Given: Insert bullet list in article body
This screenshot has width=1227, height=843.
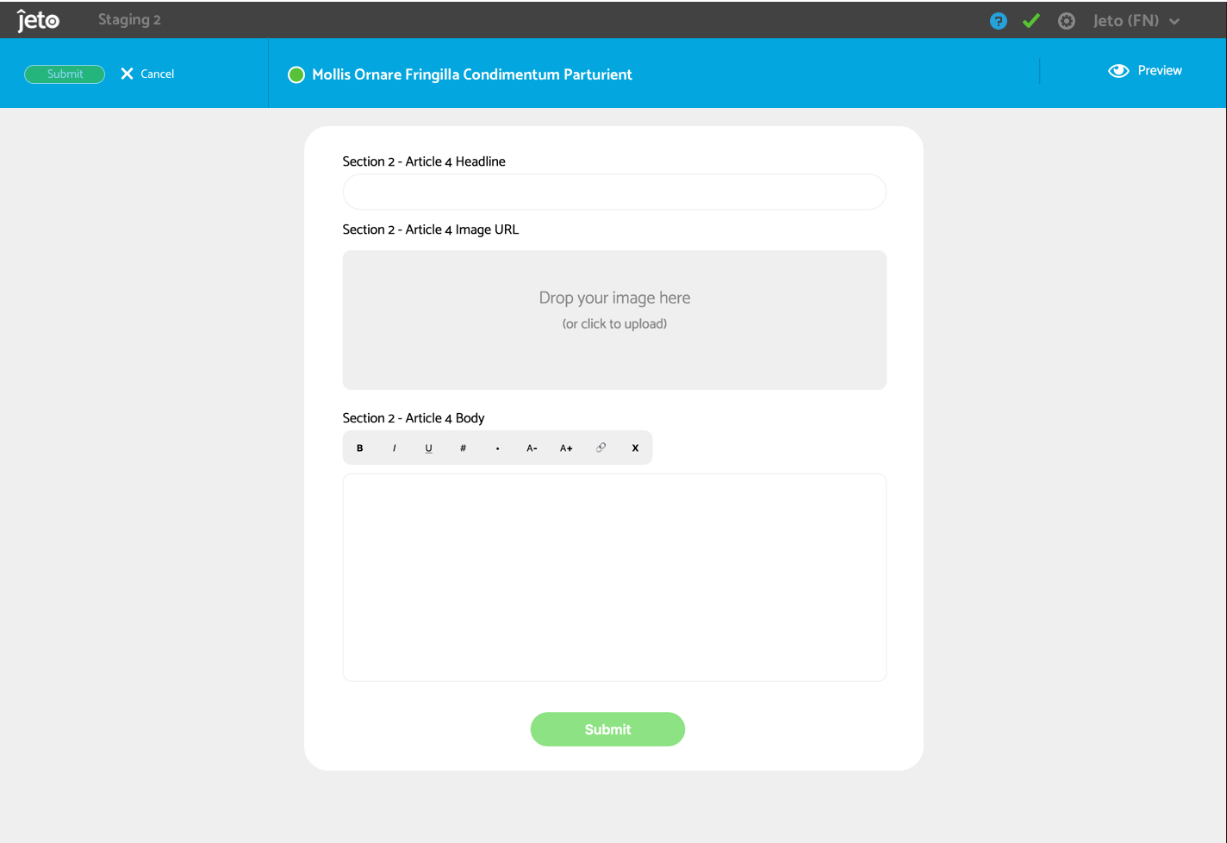Looking at the screenshot, I should pos(498,448).
